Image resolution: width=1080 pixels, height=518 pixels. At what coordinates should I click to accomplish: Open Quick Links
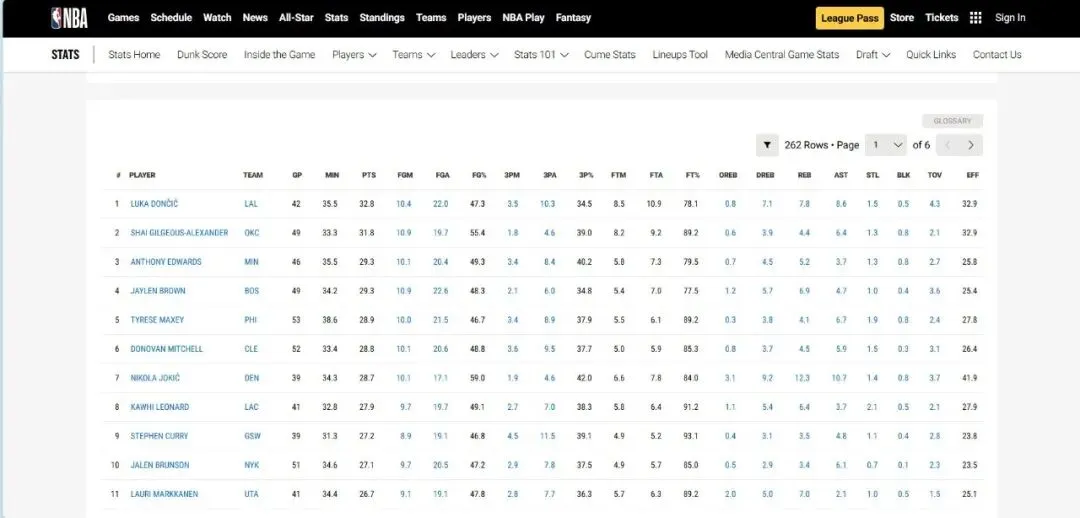pos(931,55)
